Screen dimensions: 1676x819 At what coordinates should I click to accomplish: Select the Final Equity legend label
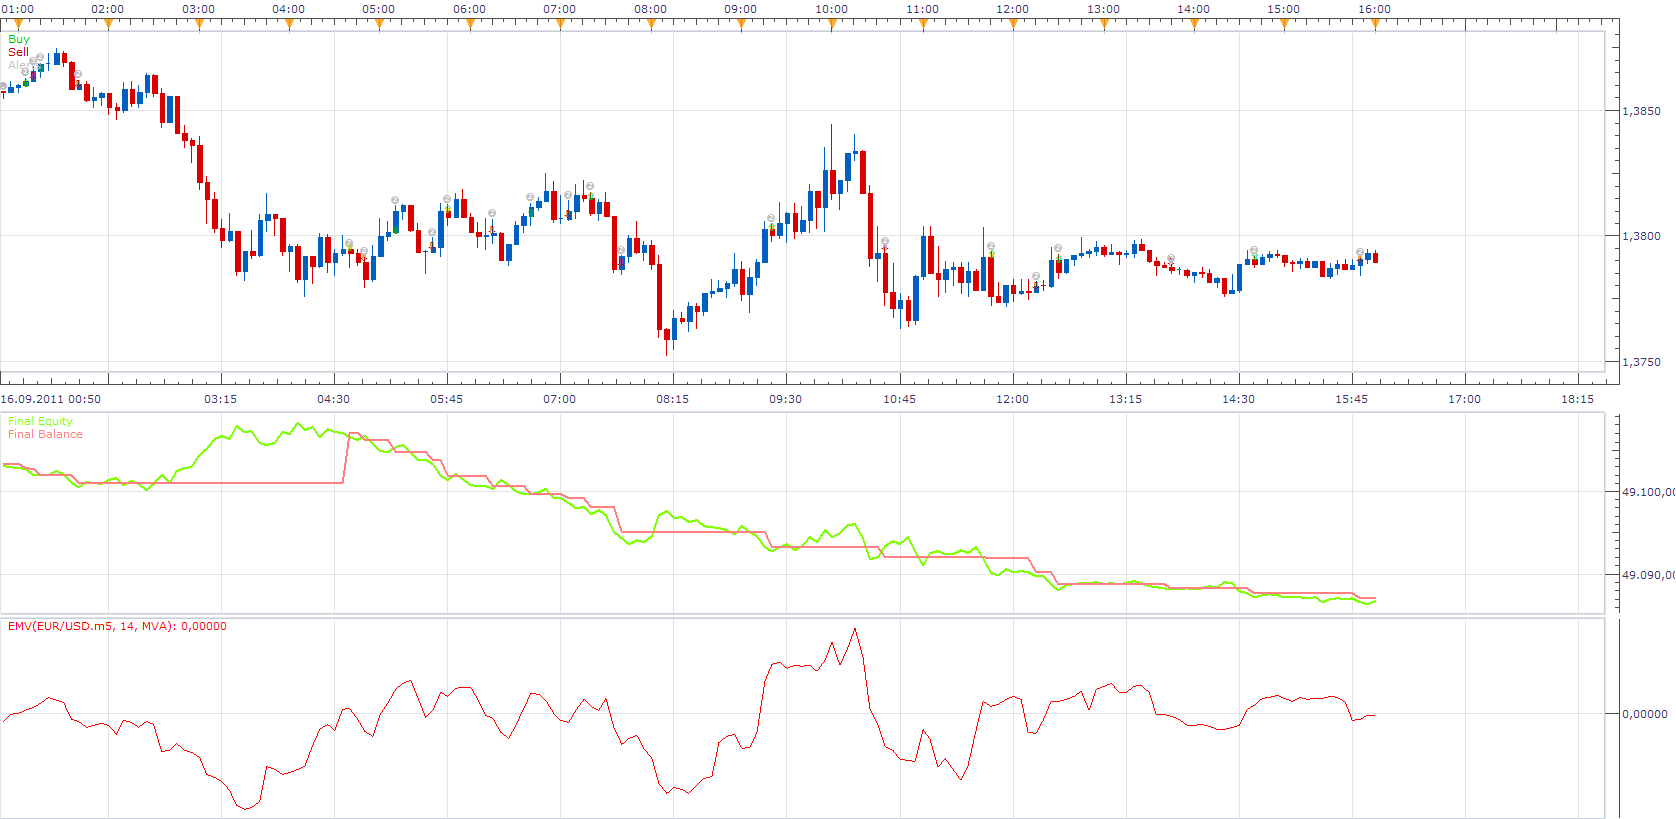(40, 421)
